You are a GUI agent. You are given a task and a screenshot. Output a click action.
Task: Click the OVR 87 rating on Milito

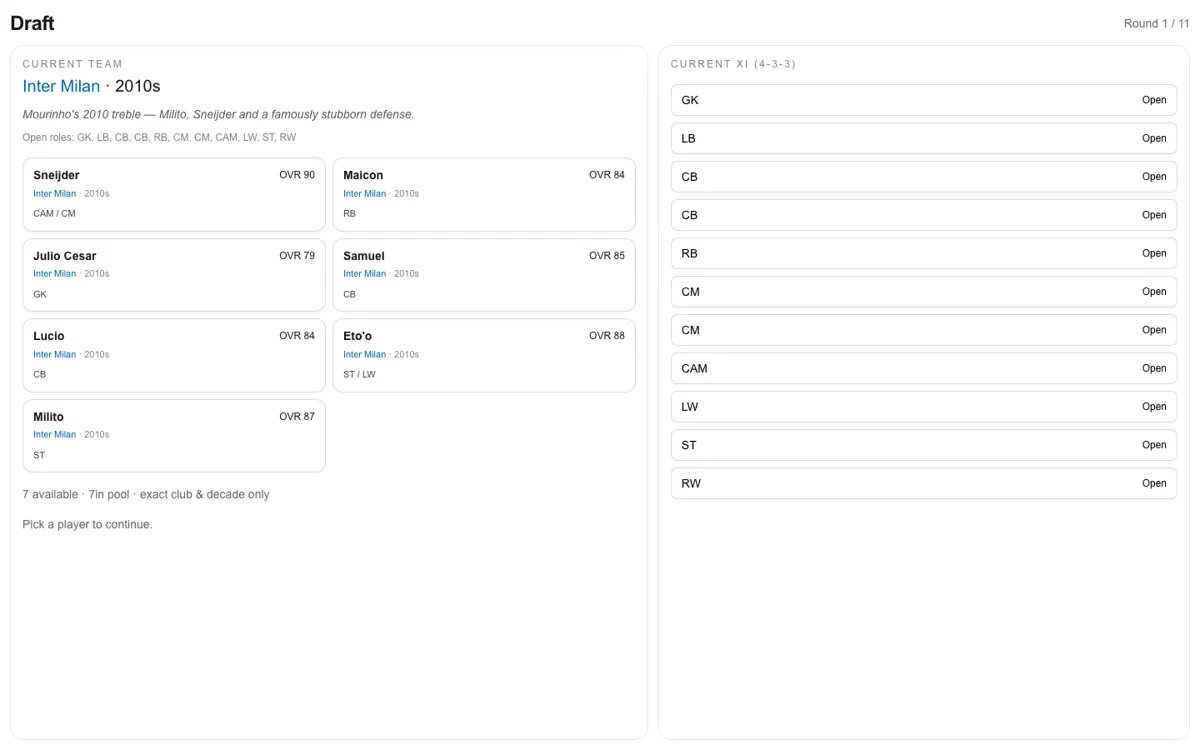(297, 417)
